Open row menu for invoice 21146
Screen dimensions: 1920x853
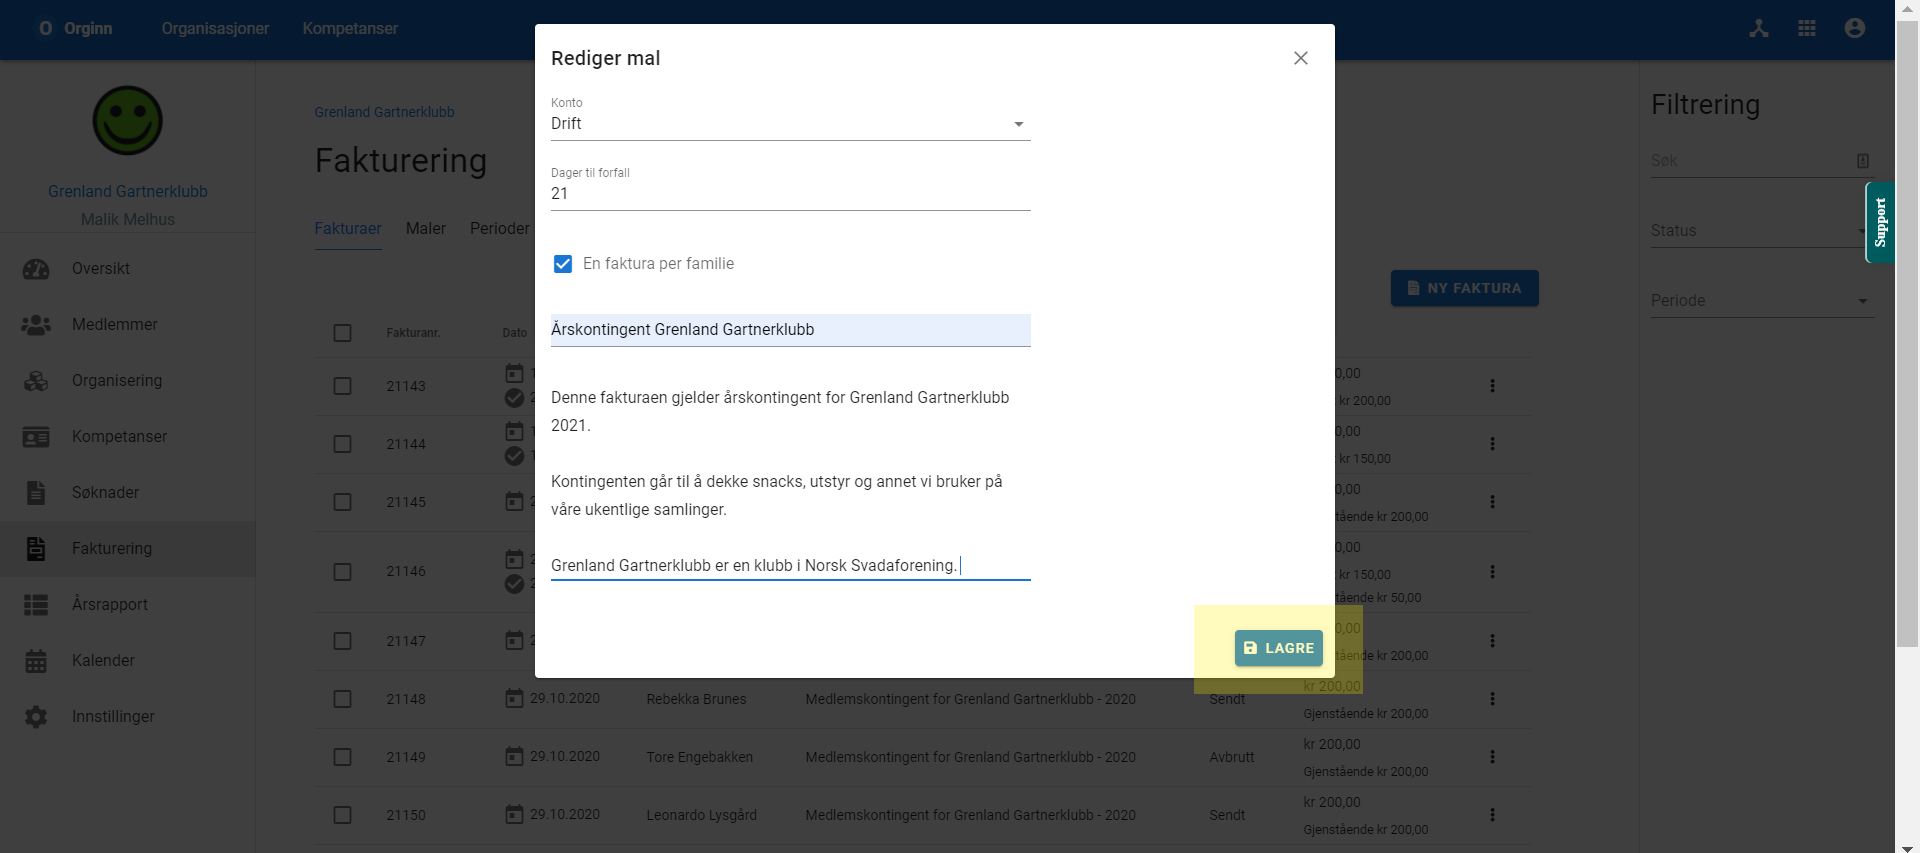click(x=1492, y=572)
